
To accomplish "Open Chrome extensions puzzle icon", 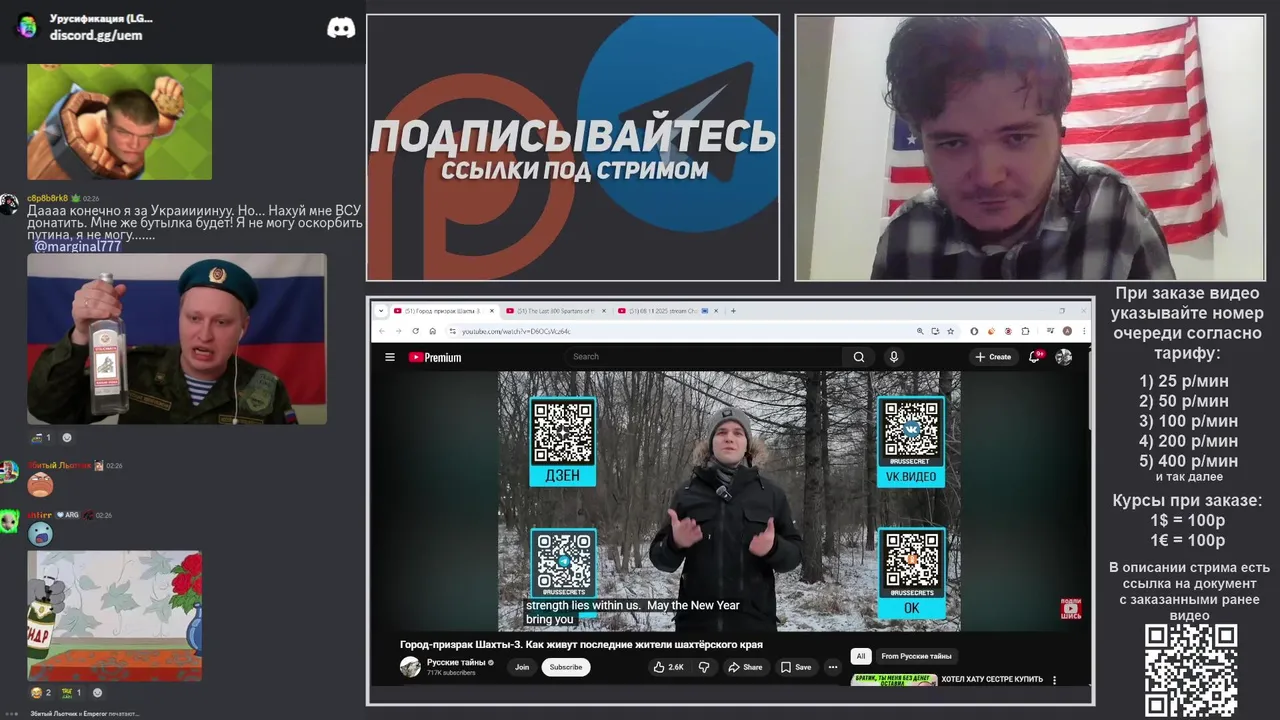I will 1026,331.
